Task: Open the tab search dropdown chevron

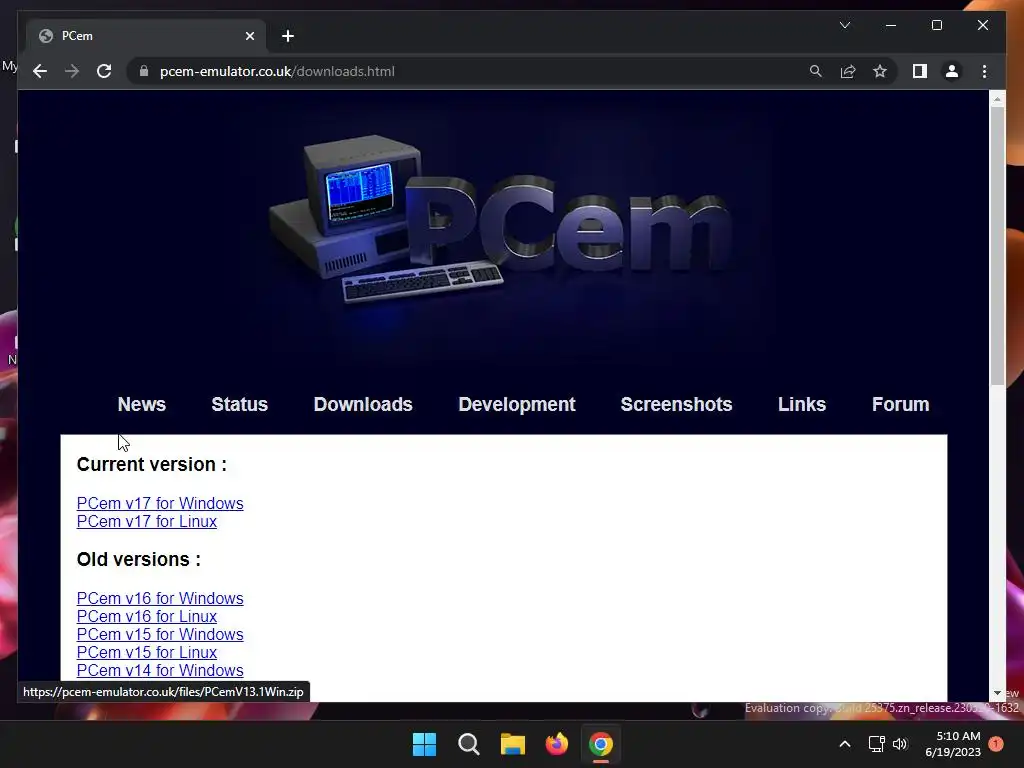Action: pyautogui.click(x=844, y=25)
